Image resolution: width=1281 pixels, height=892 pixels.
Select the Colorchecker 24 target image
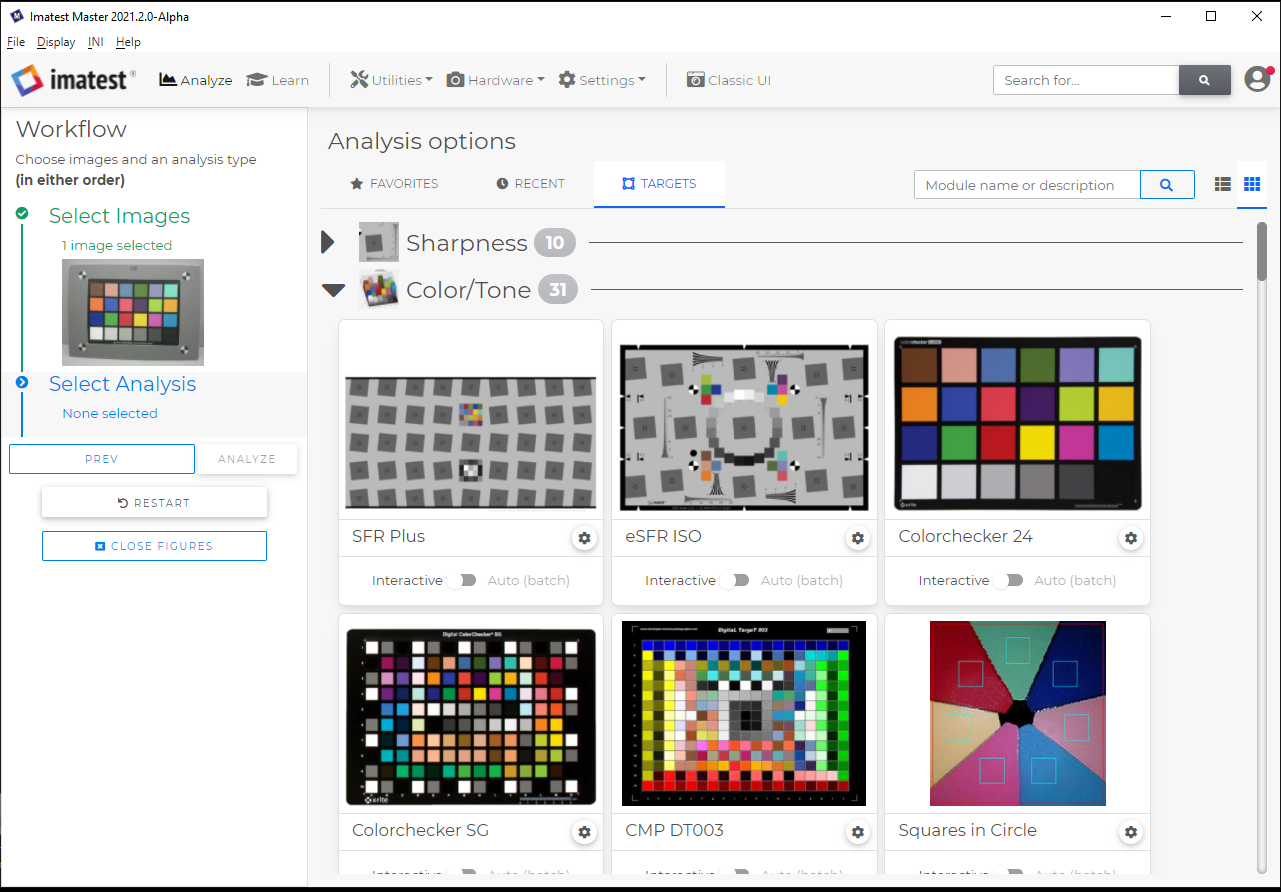point(1017,423)
